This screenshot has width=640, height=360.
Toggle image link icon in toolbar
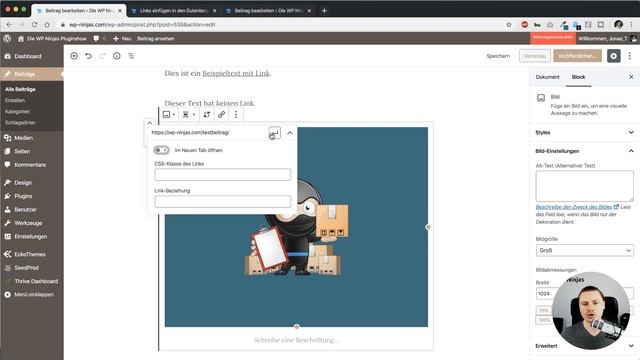(221, 115)
